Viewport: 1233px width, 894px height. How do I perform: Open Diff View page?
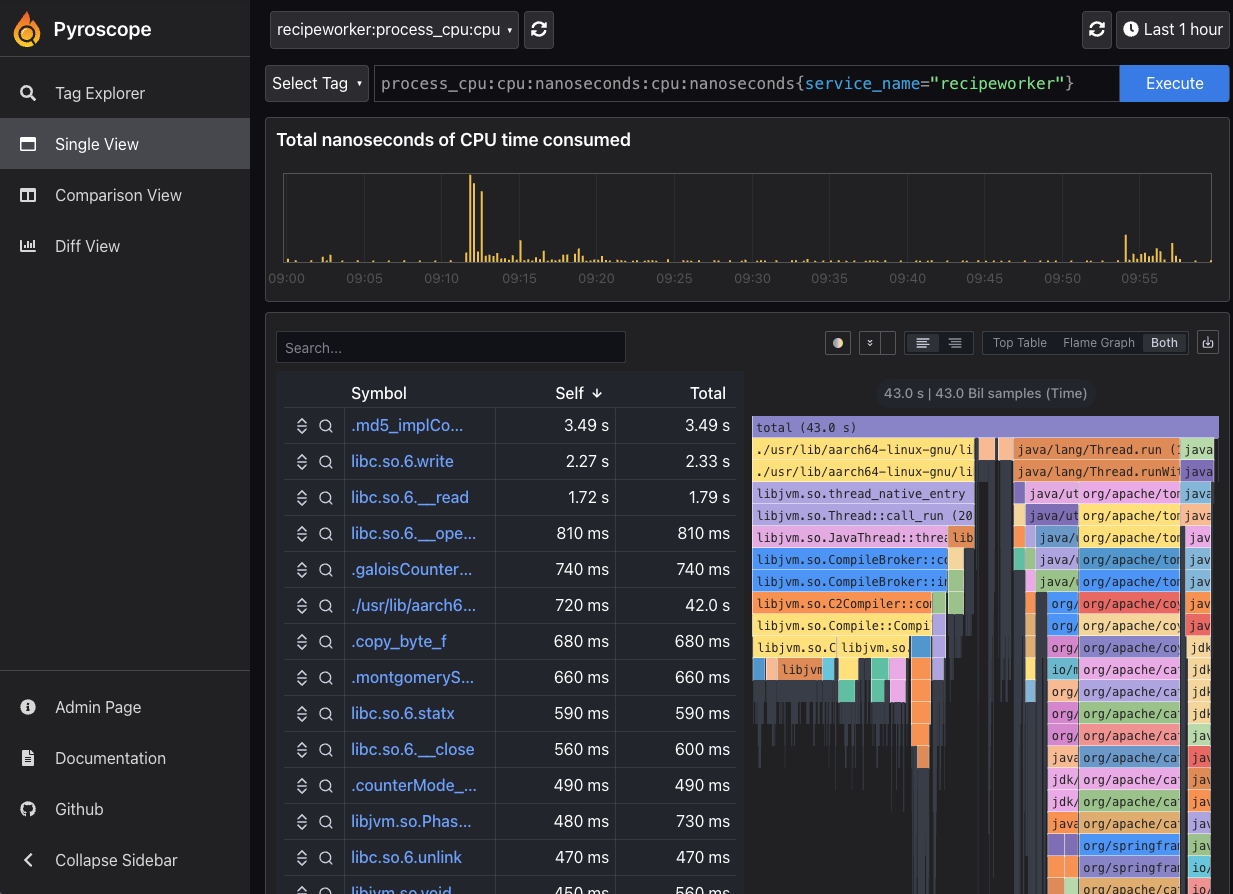tap(125, 246)
